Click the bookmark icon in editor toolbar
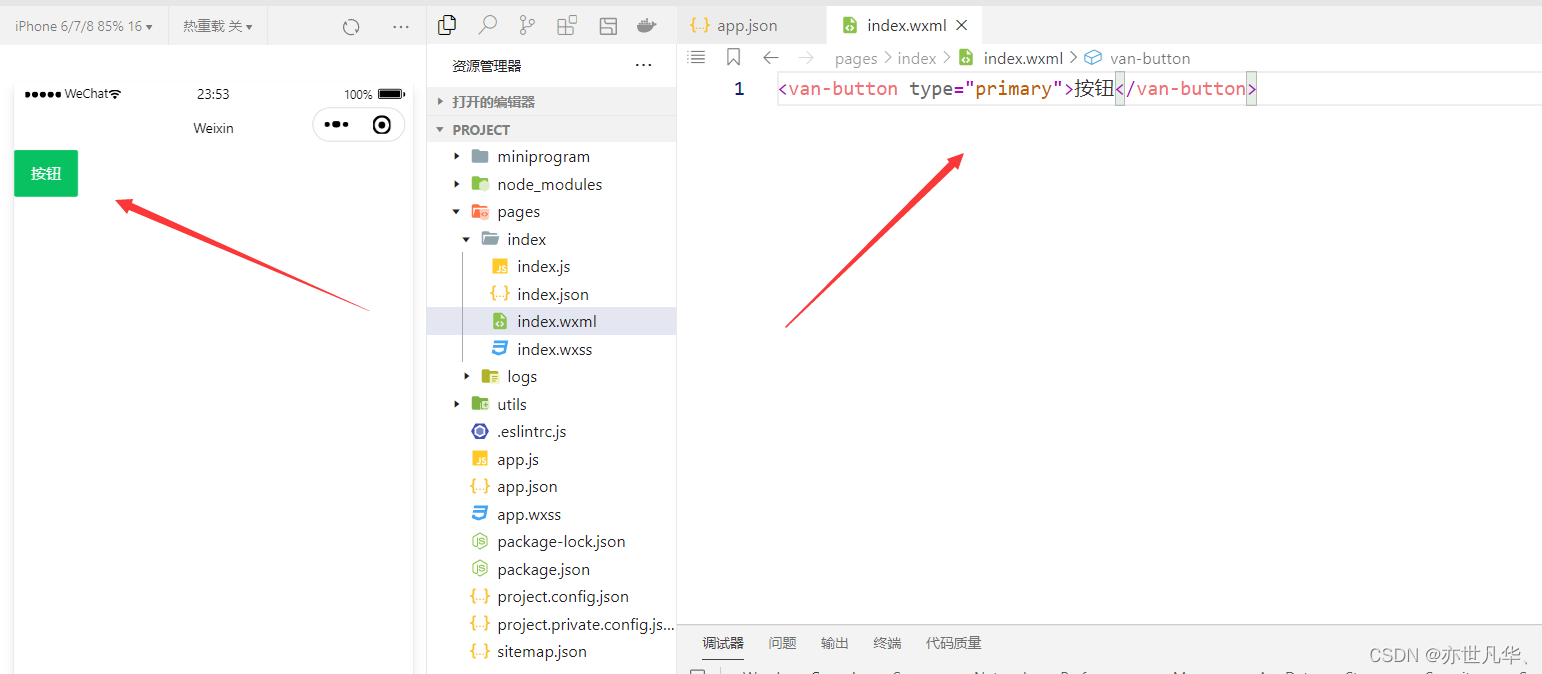The image size is (1542, 674). [733, 58]
